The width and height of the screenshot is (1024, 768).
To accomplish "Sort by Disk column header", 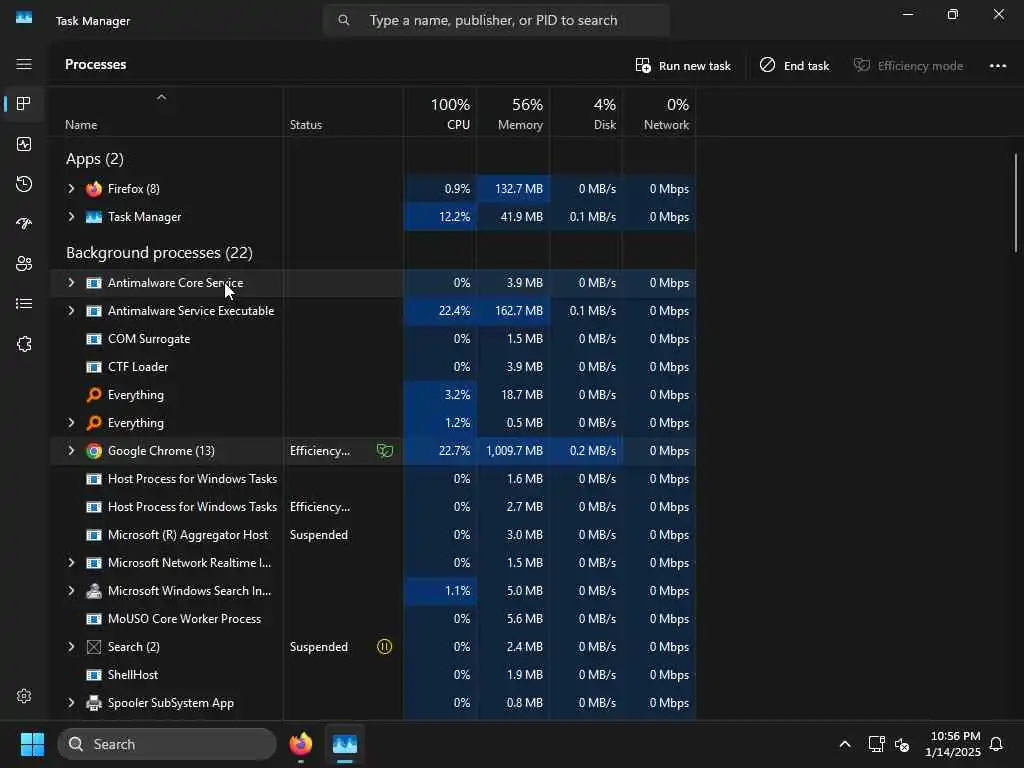I will point(586,114).
